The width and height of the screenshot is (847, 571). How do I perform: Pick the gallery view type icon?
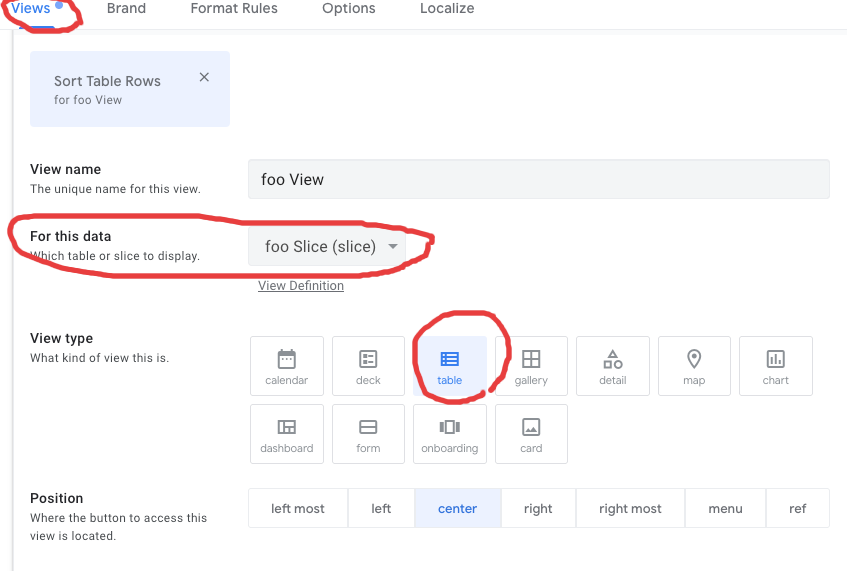point(531,365)
